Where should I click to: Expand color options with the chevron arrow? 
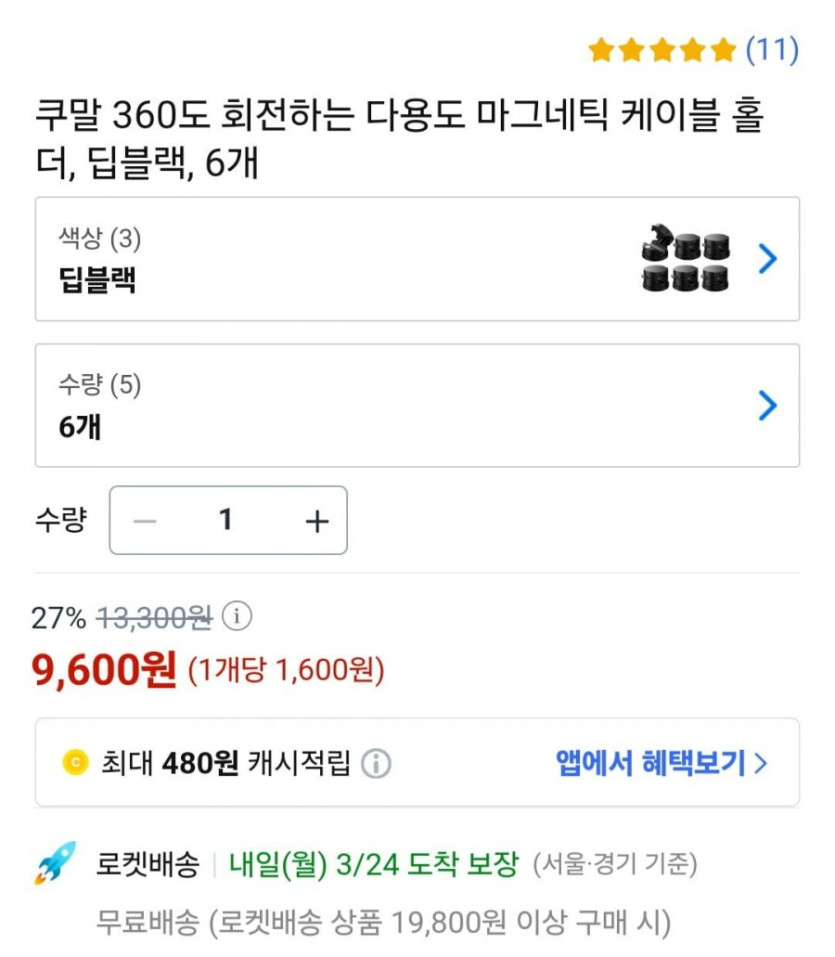[x=767, y=259]
